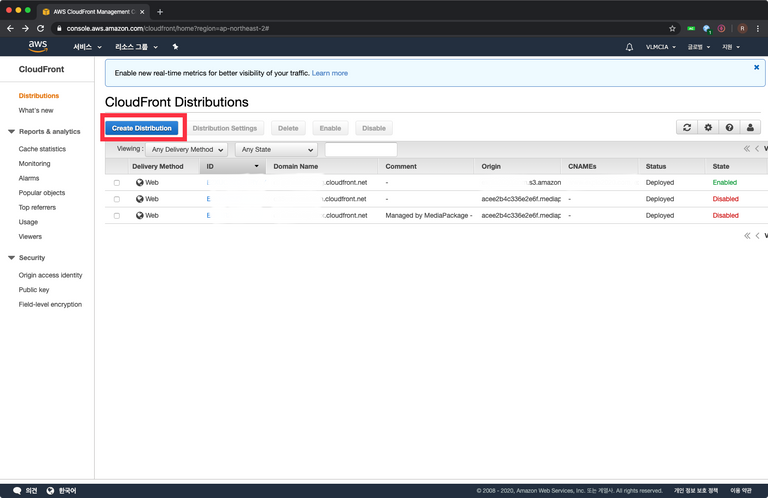Open Viewers report
This screenshot has height=498, width=768.
tap(30, 237)
